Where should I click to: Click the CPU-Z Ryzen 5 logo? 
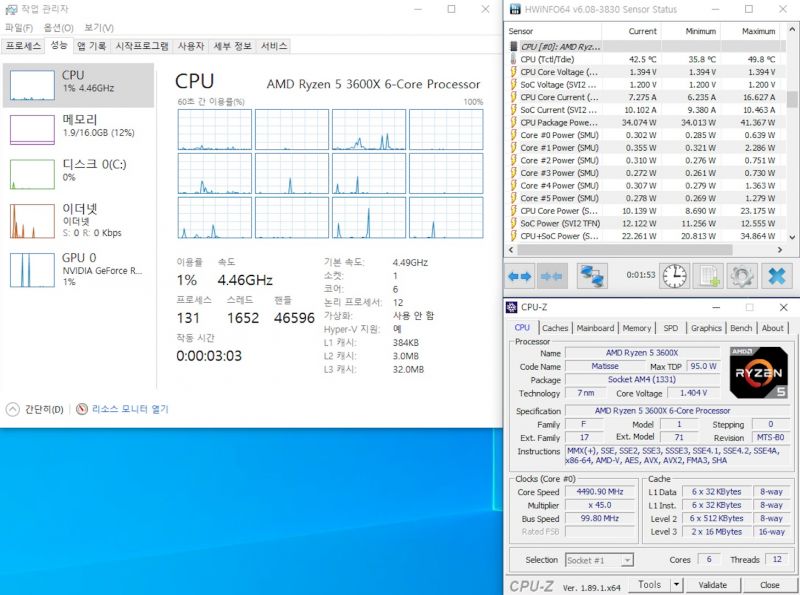(759, 373)
